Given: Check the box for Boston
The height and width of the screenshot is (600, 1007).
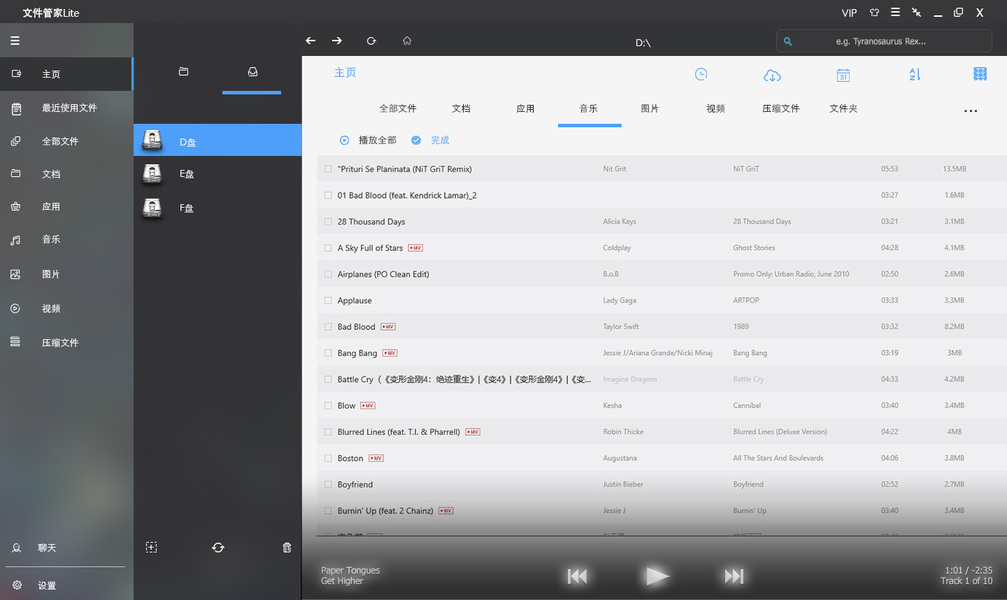Looking at the screenshot, I should pyautogui.click(x=328, y=459).
